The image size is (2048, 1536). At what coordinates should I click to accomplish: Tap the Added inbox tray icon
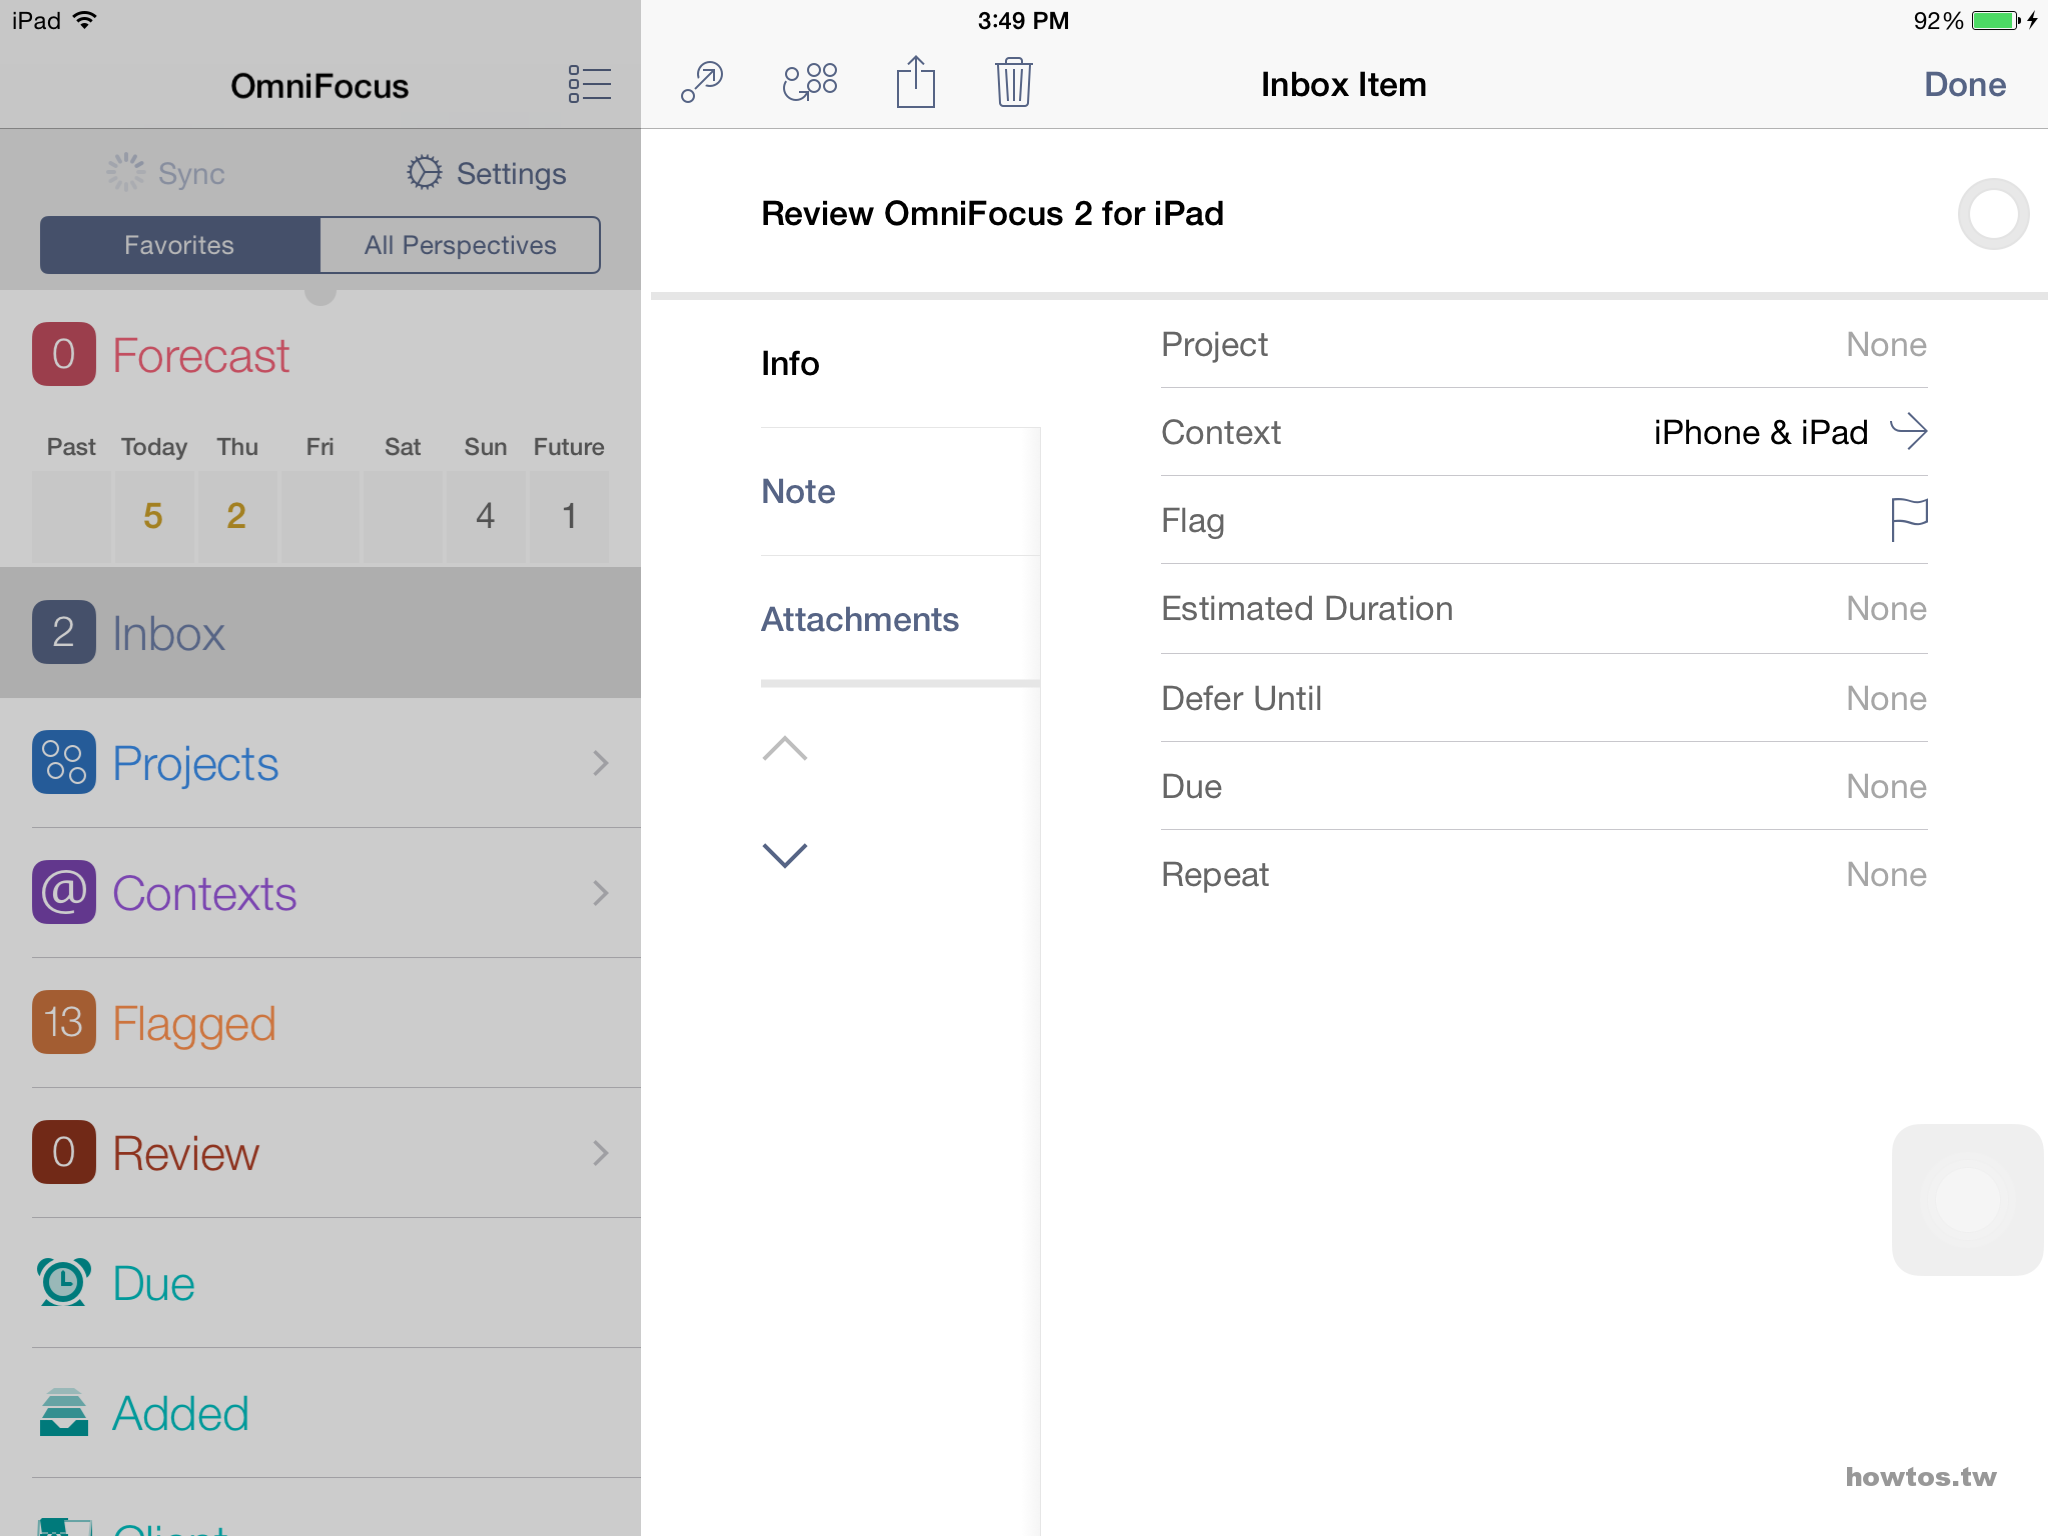pyautogui.click(x=64, y=1412)
